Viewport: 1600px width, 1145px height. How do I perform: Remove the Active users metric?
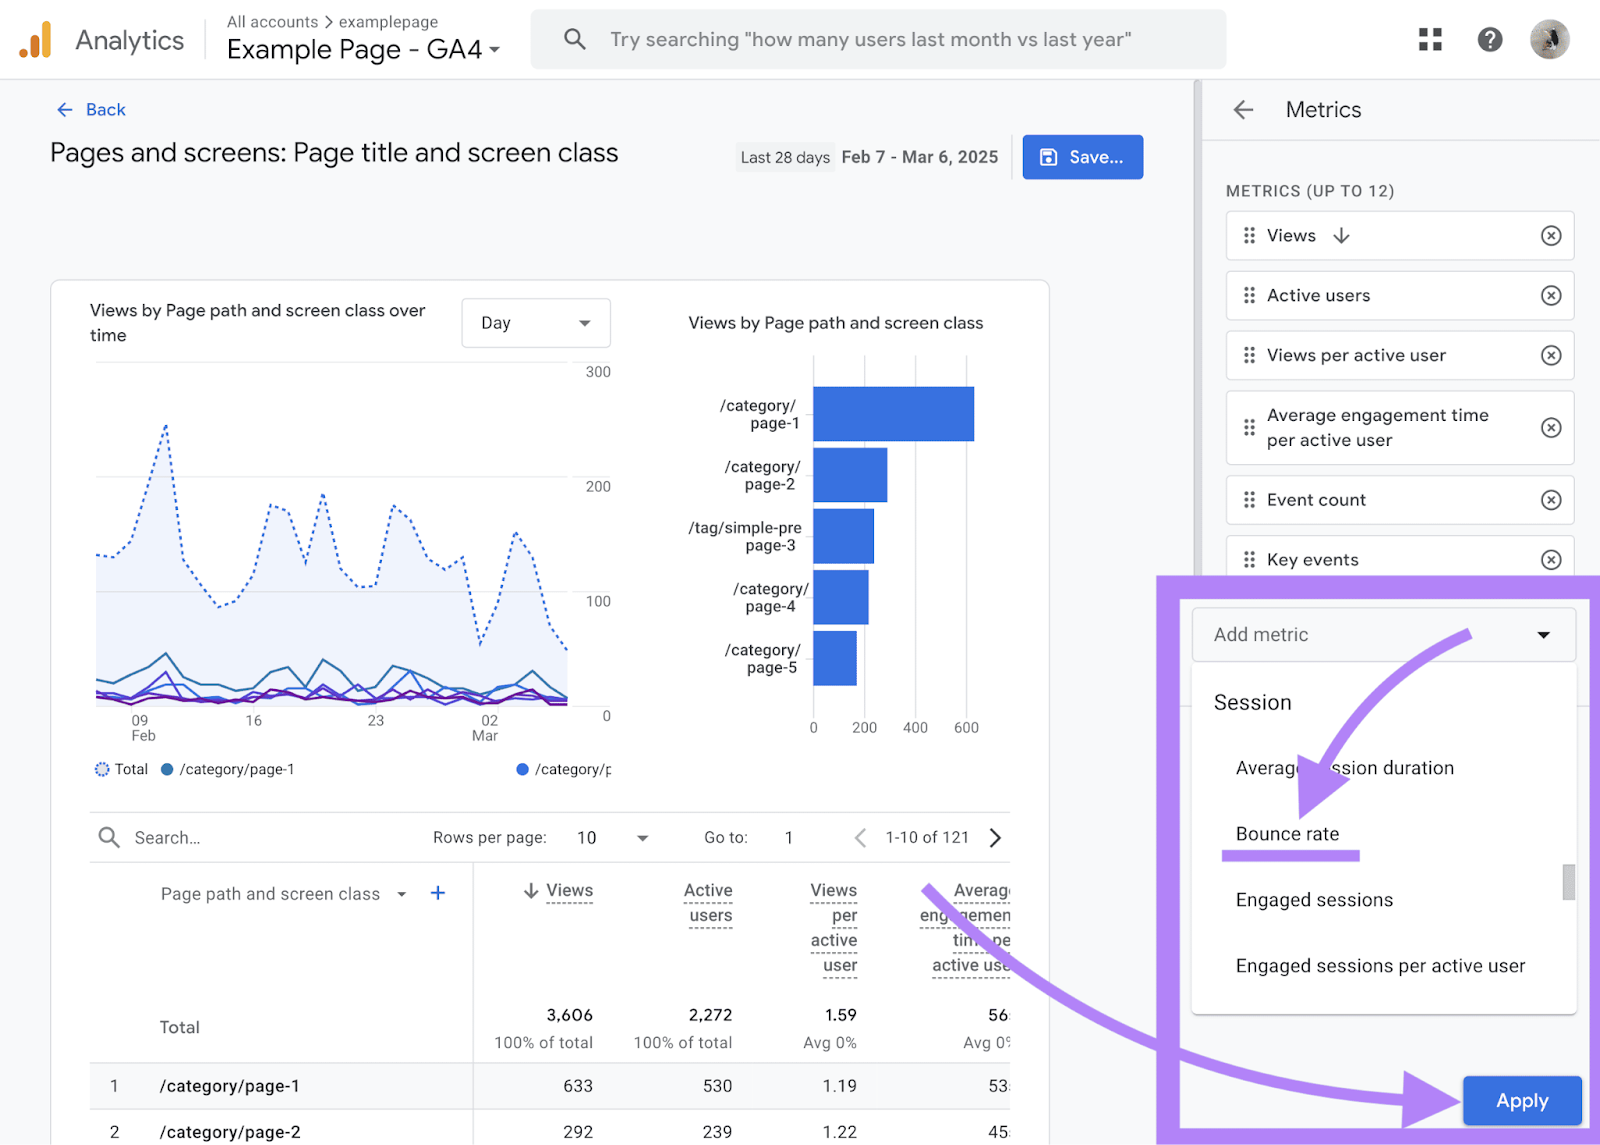[1551, 295]
